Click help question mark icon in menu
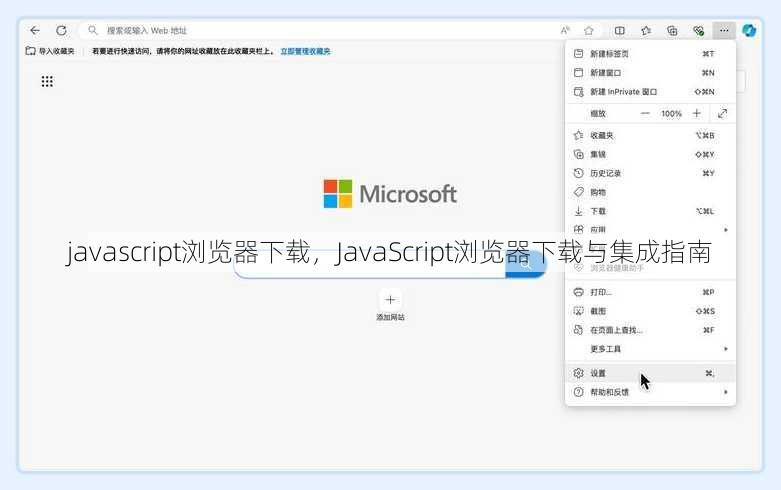Viewport: 781px width, 490px height. pyautogui.click(x=578, y=392)
